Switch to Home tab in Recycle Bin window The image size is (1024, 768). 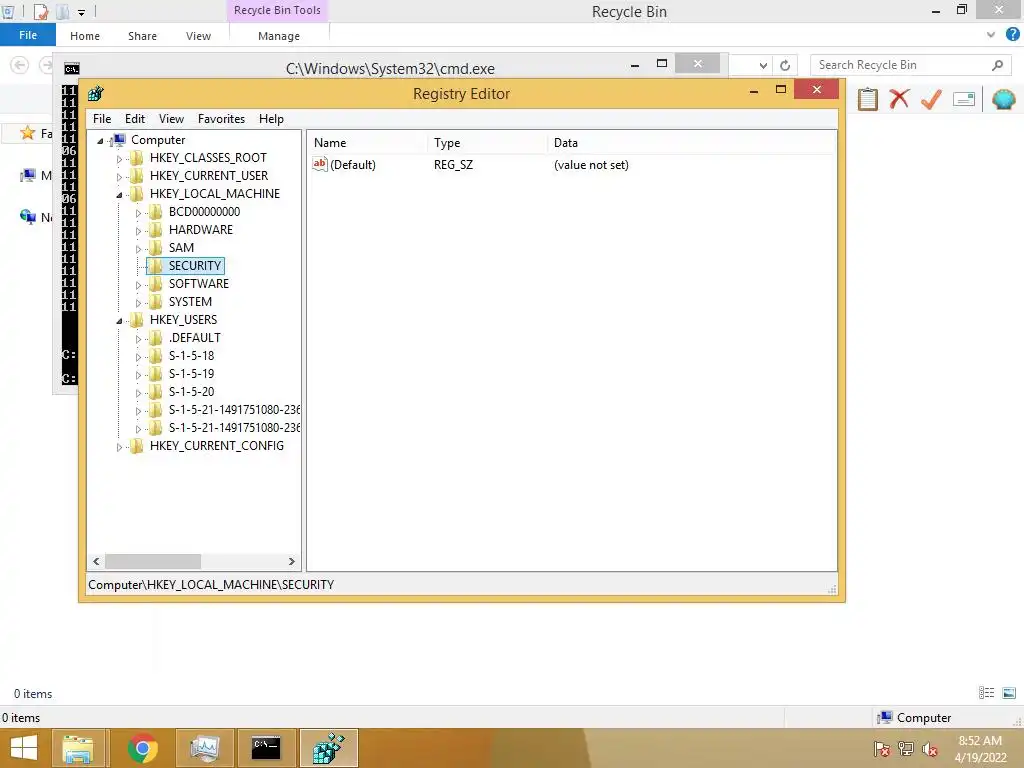[x=85, y=36]
